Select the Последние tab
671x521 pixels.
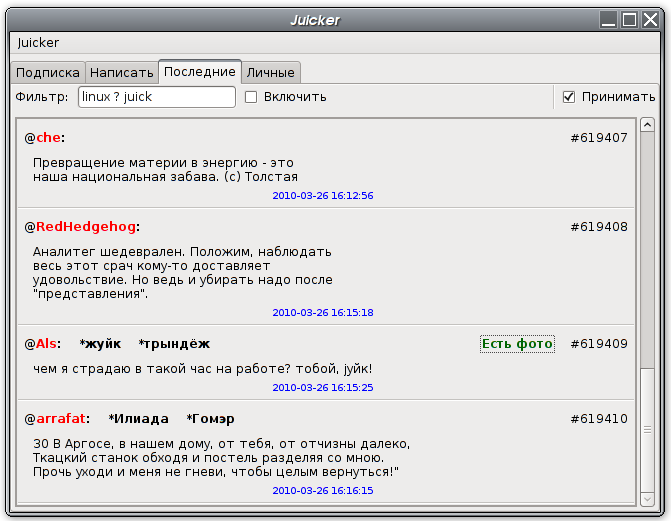(200, 72)
